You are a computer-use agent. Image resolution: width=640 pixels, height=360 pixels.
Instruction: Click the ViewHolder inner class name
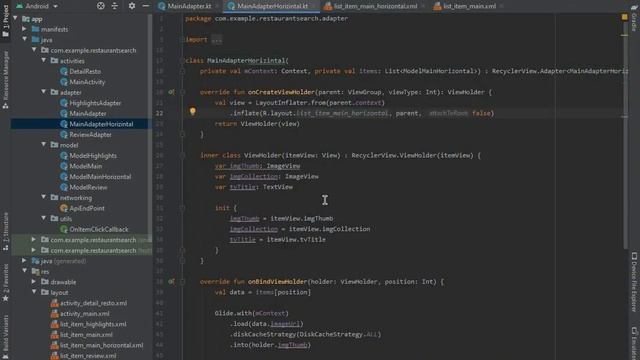pos(262,156)
